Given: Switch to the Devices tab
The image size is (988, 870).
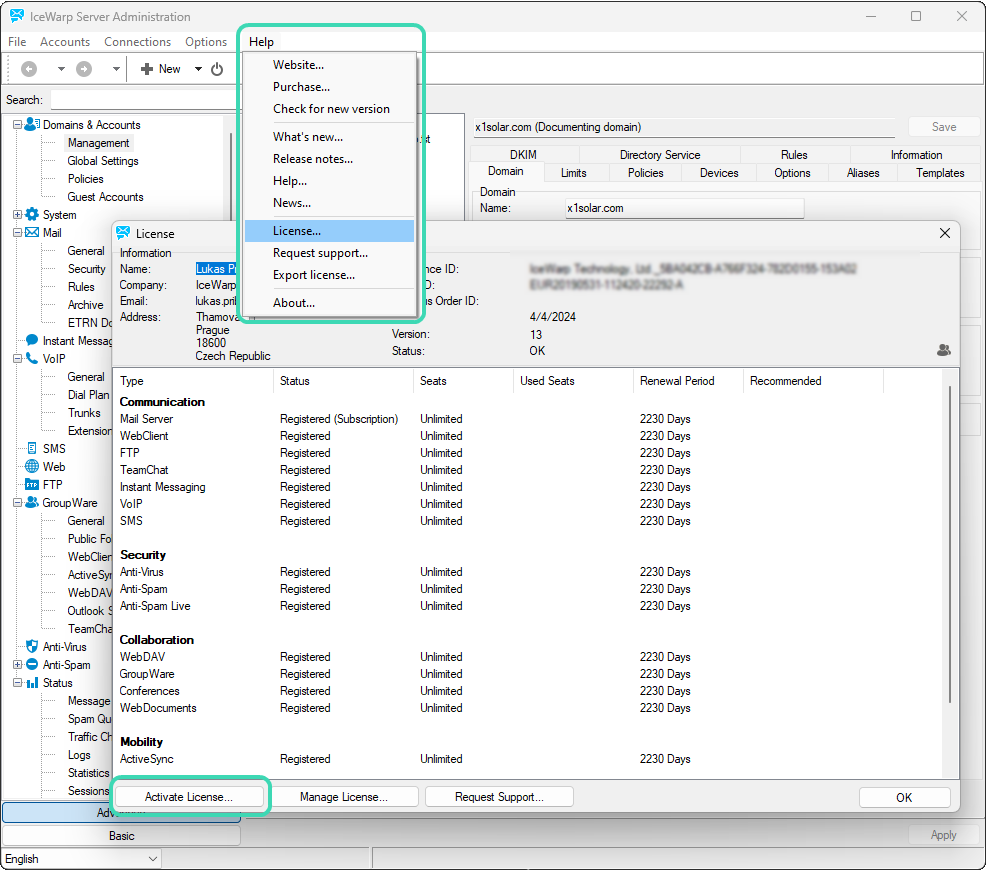Looking at the screenshot, I should 719,173.
